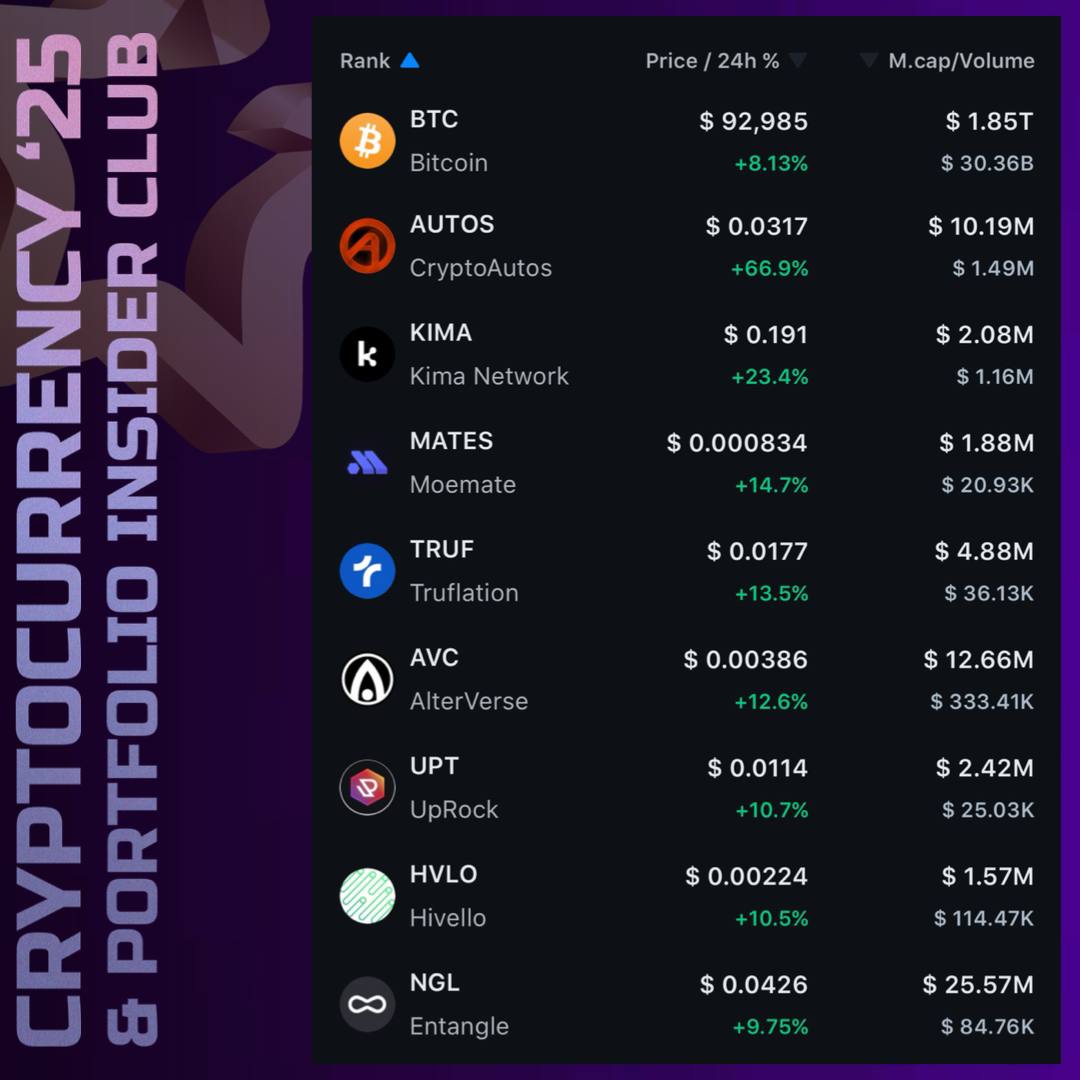Select the UpRock hexagon logo icon

click(x=367, y=787)
